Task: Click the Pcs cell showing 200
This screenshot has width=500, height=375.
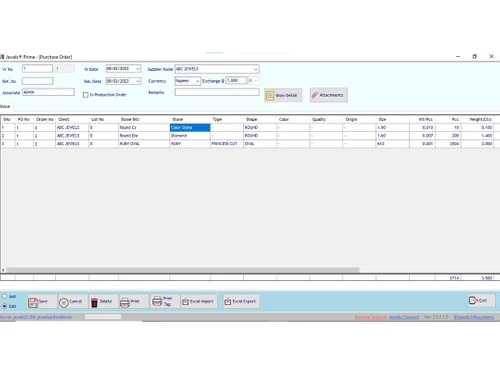Action: (448, 136)
